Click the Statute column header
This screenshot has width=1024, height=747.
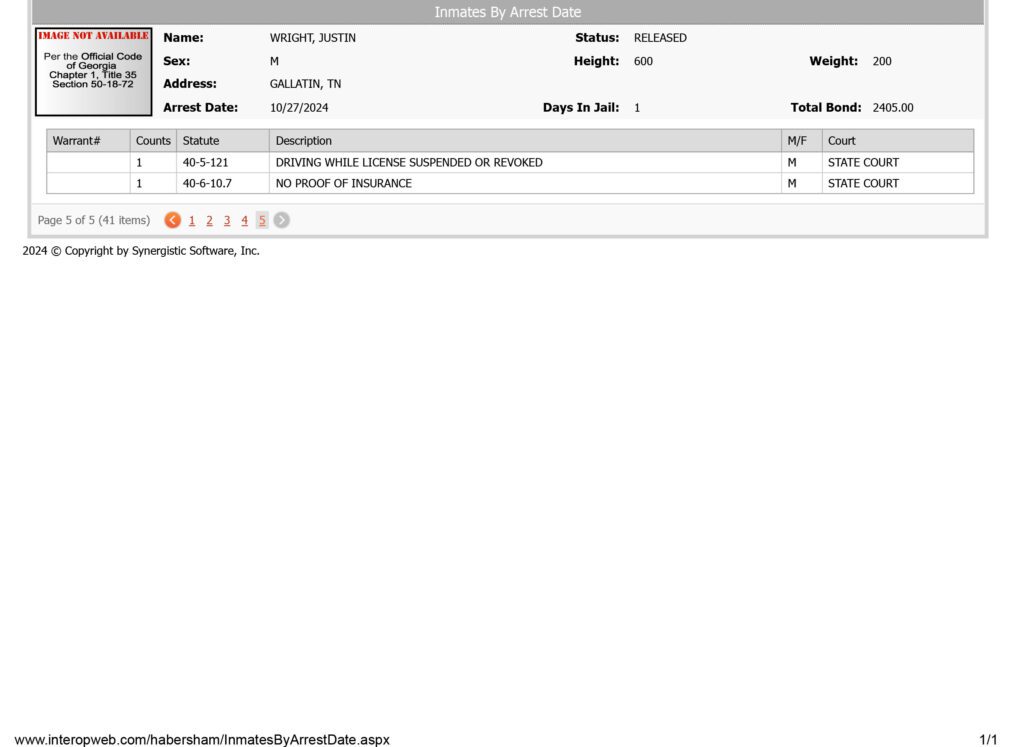pos(223,140)
